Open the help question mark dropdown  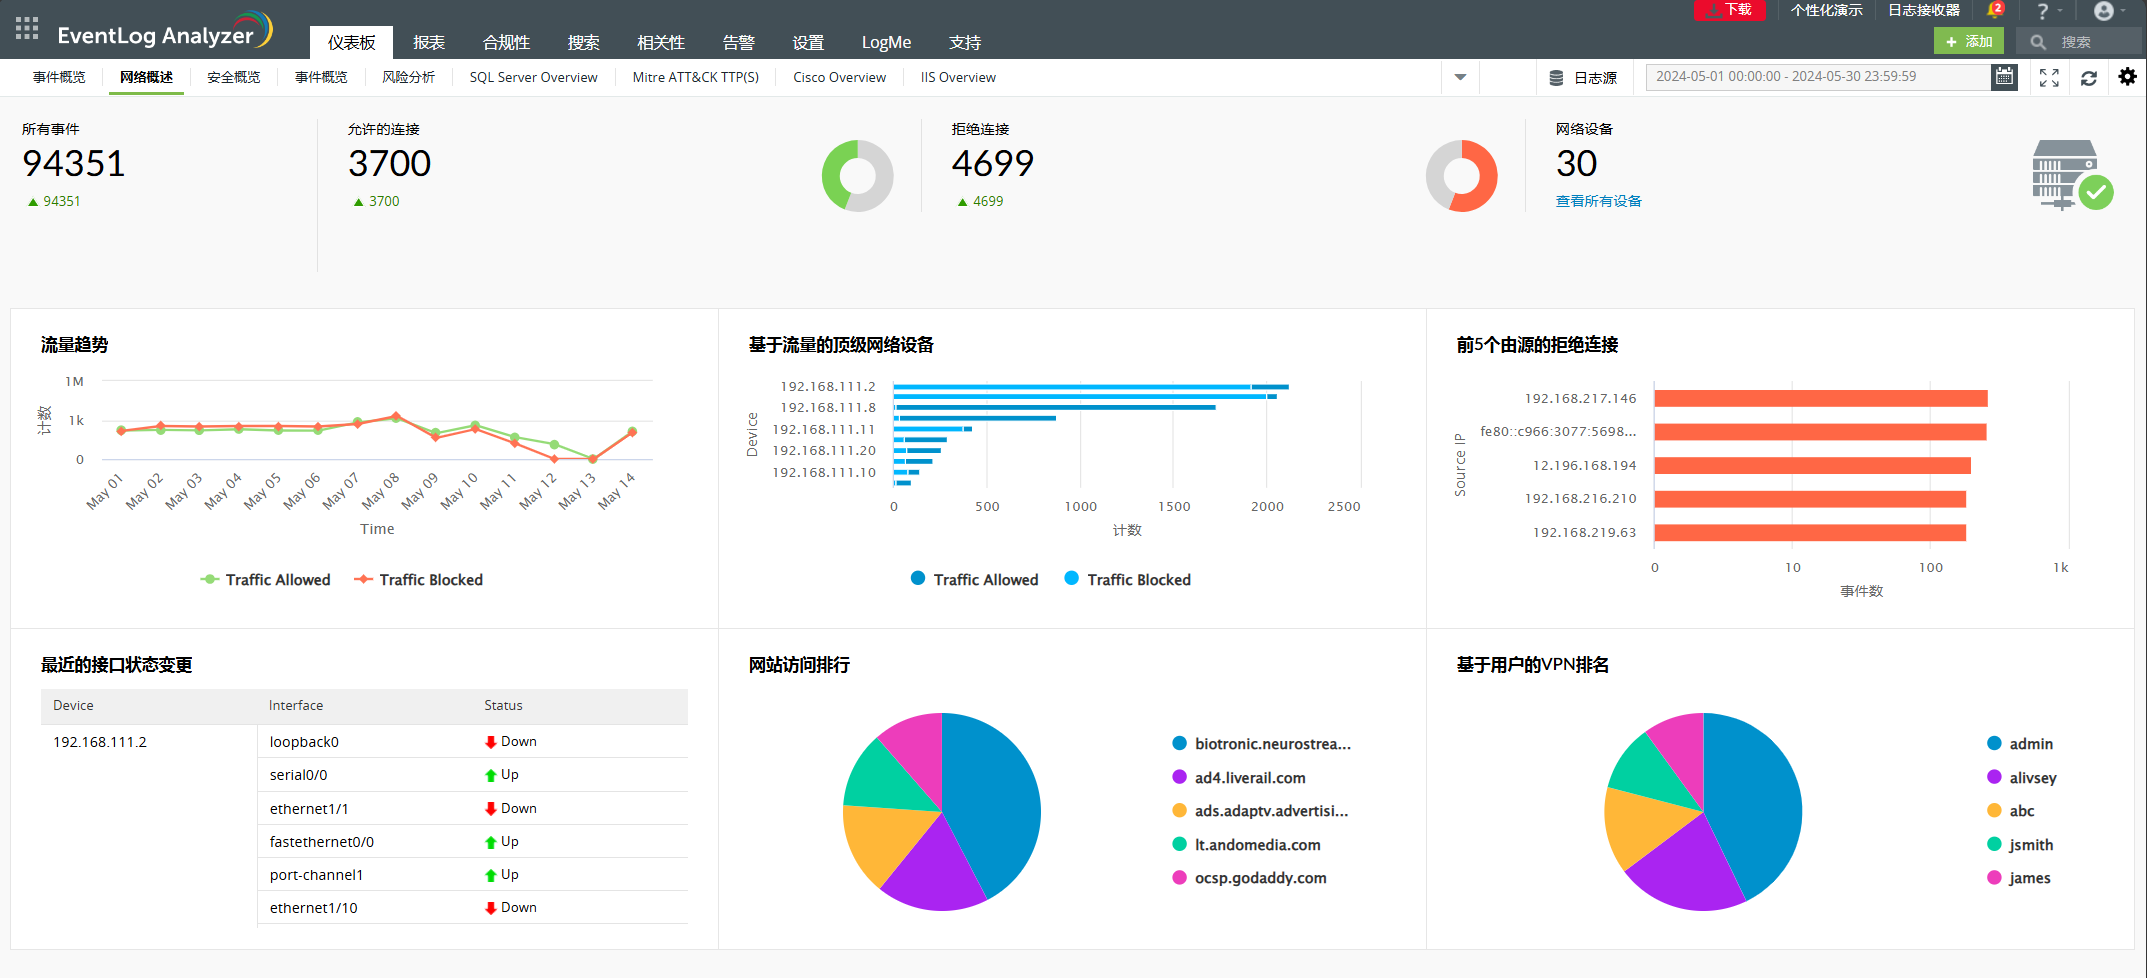point(2049,11)
